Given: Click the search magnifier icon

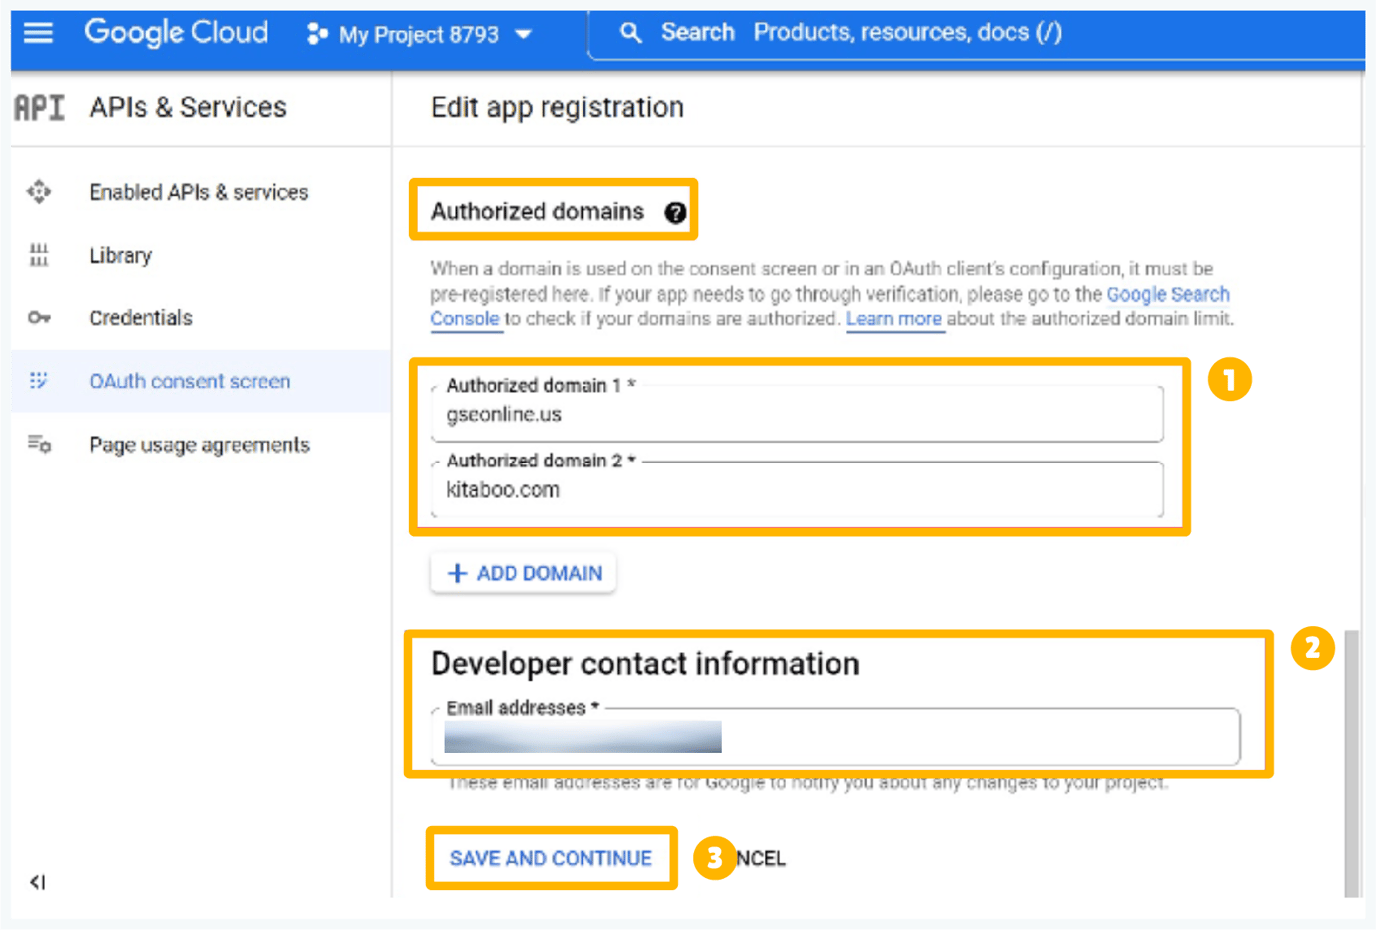Looking at the screenshot, I should coord(630,33).
